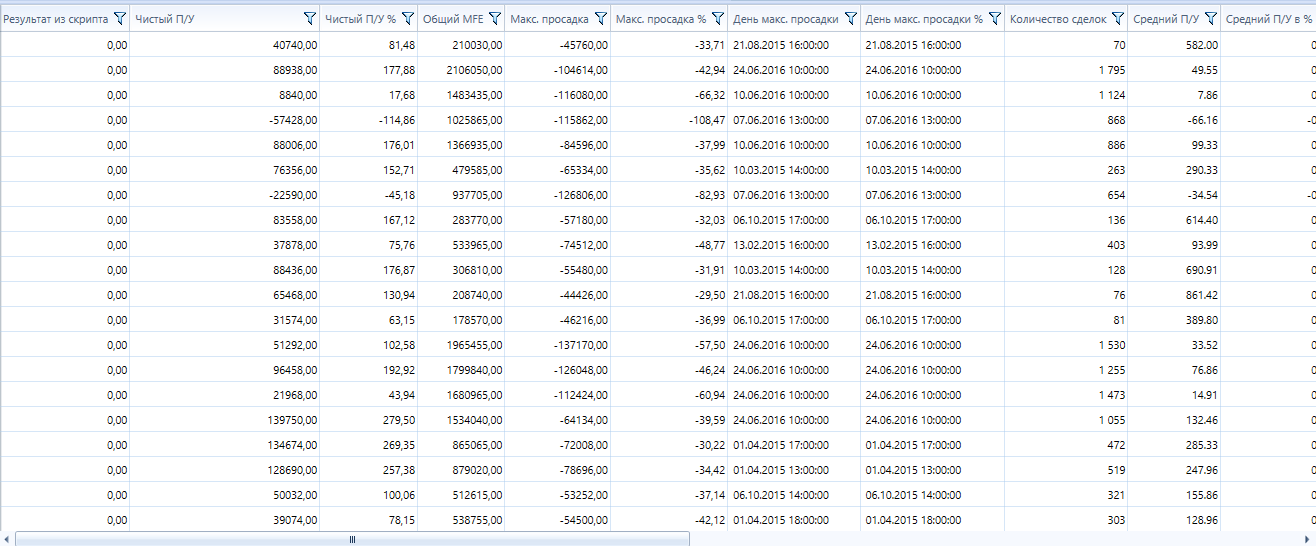Open filter for Макс. просадка % column
This screenshot has width=1316, height=546.
tap(717, 18)
